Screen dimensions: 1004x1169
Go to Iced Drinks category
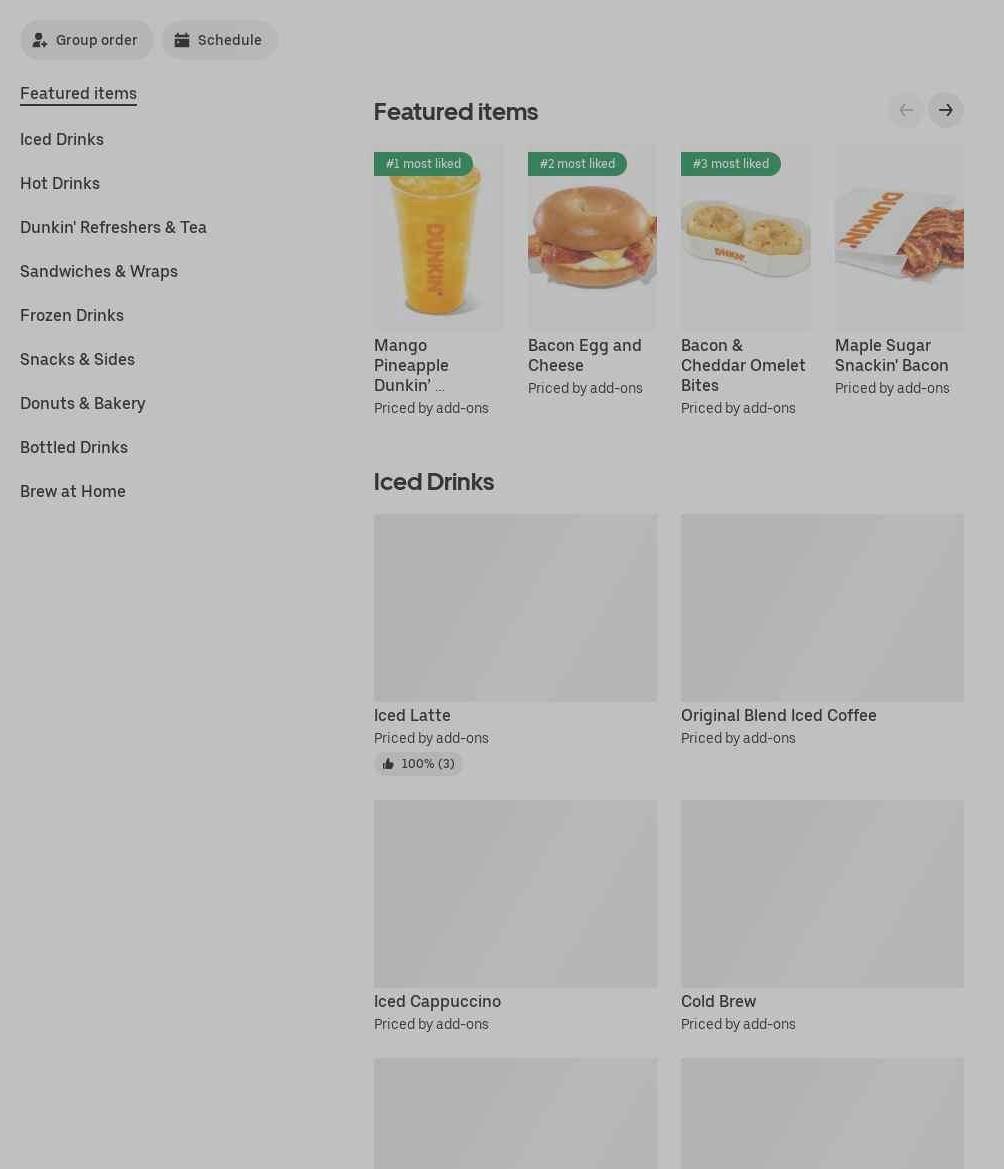(62, 139)
